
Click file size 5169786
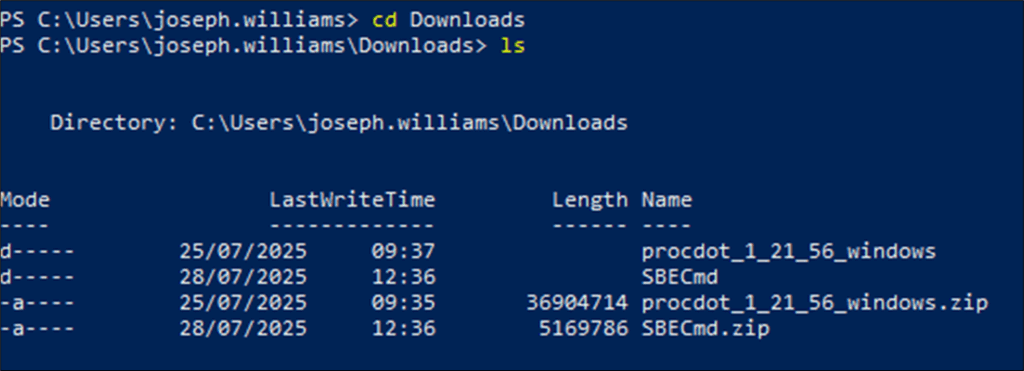(x=583, y=329)
